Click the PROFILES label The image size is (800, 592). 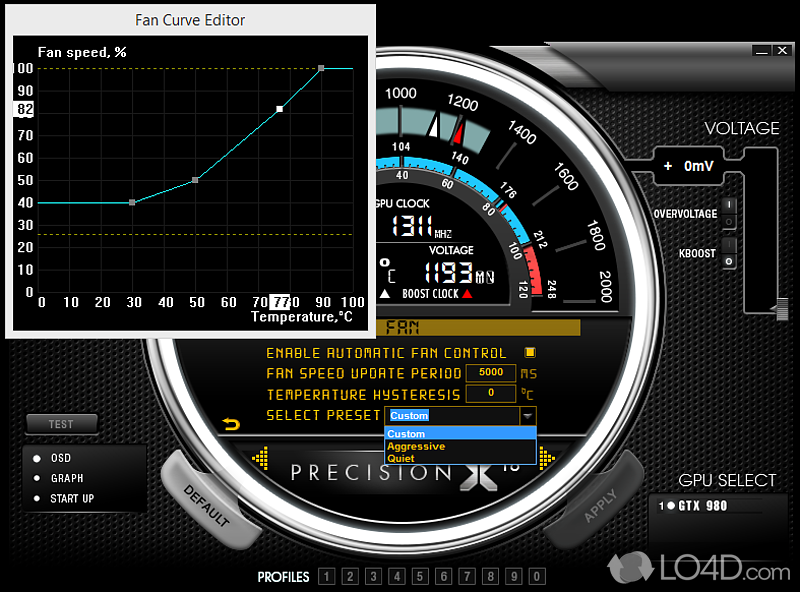click(283, 577)
